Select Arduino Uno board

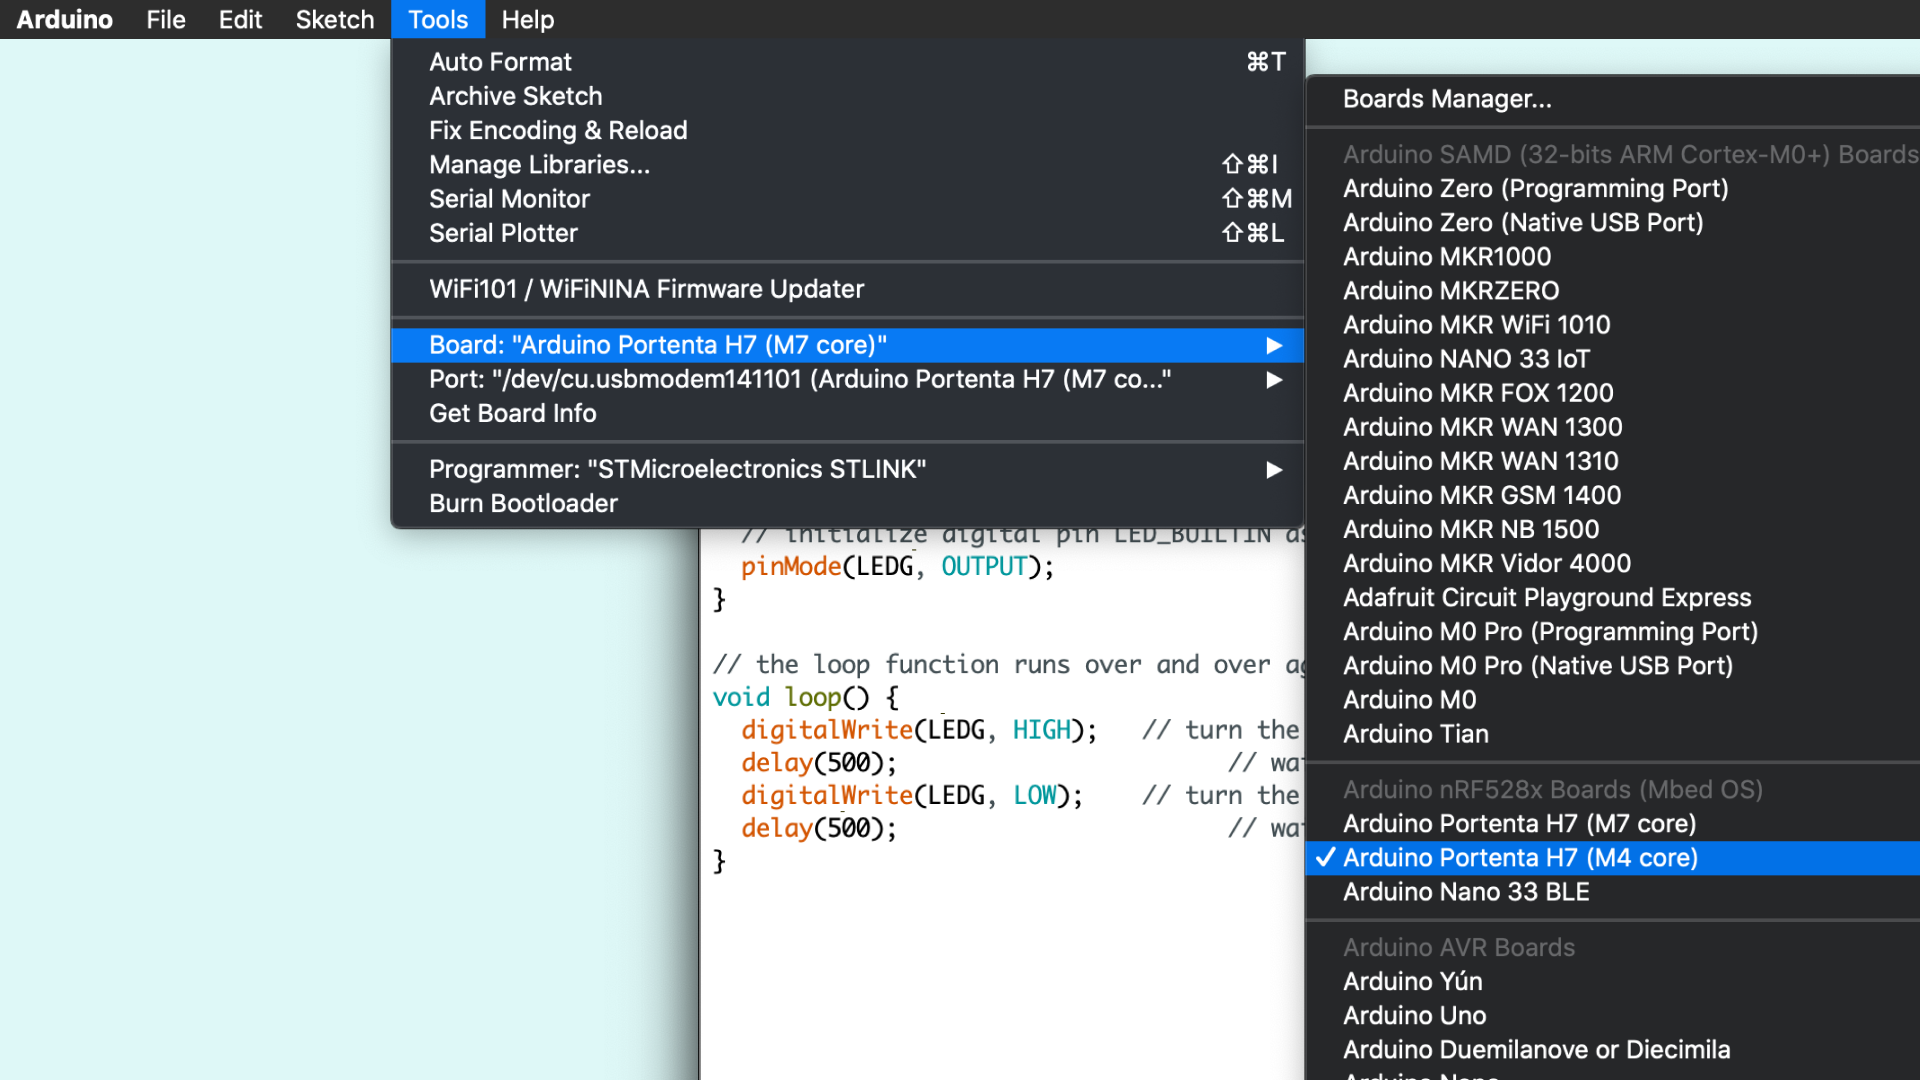click(x=1414, y=1015)
